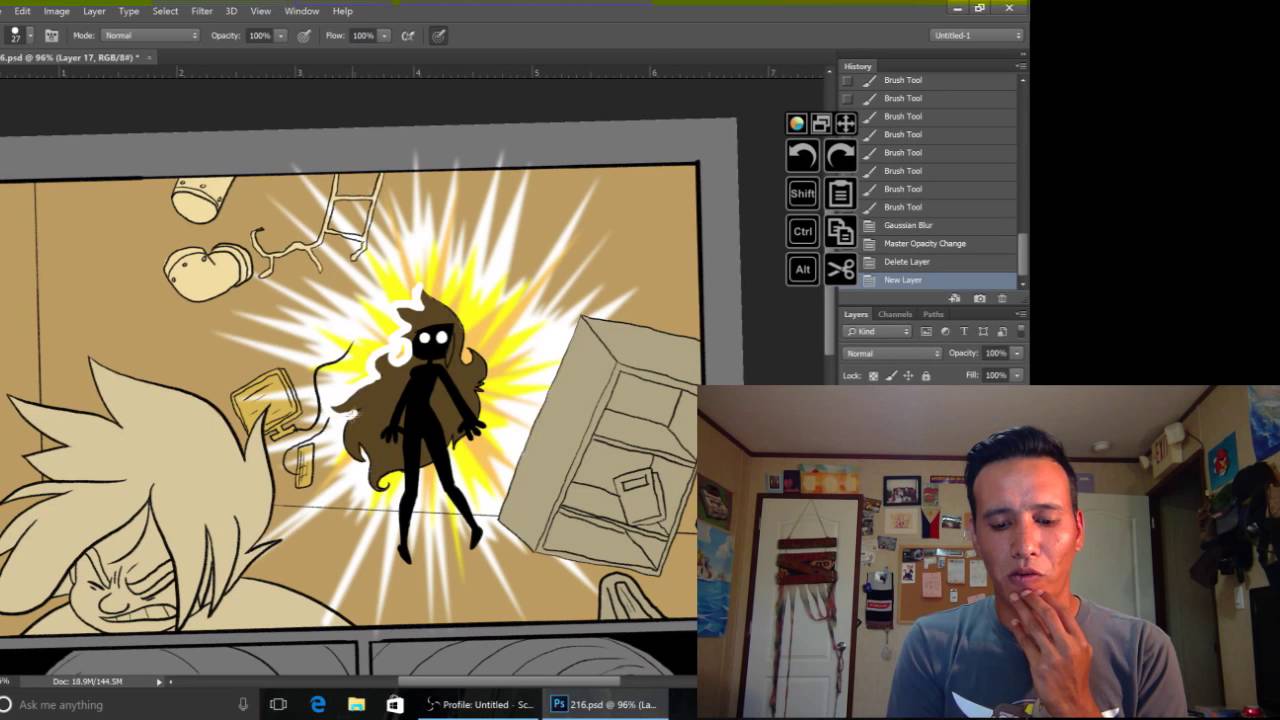Toggle the brush panel icon in options bar
This screenshot has height=720, width=1280.
click(51, 36)
